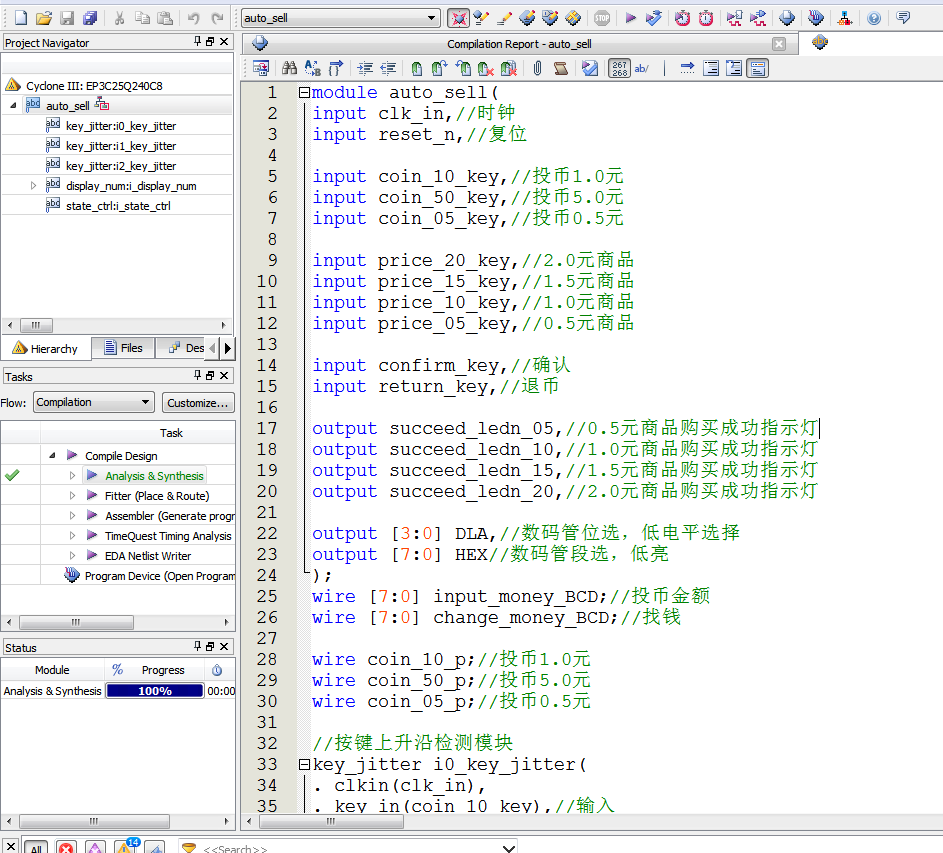Run the Analysis & Synthesis task
This screenshot has width=943, height=853.
[x=154, y=476]
